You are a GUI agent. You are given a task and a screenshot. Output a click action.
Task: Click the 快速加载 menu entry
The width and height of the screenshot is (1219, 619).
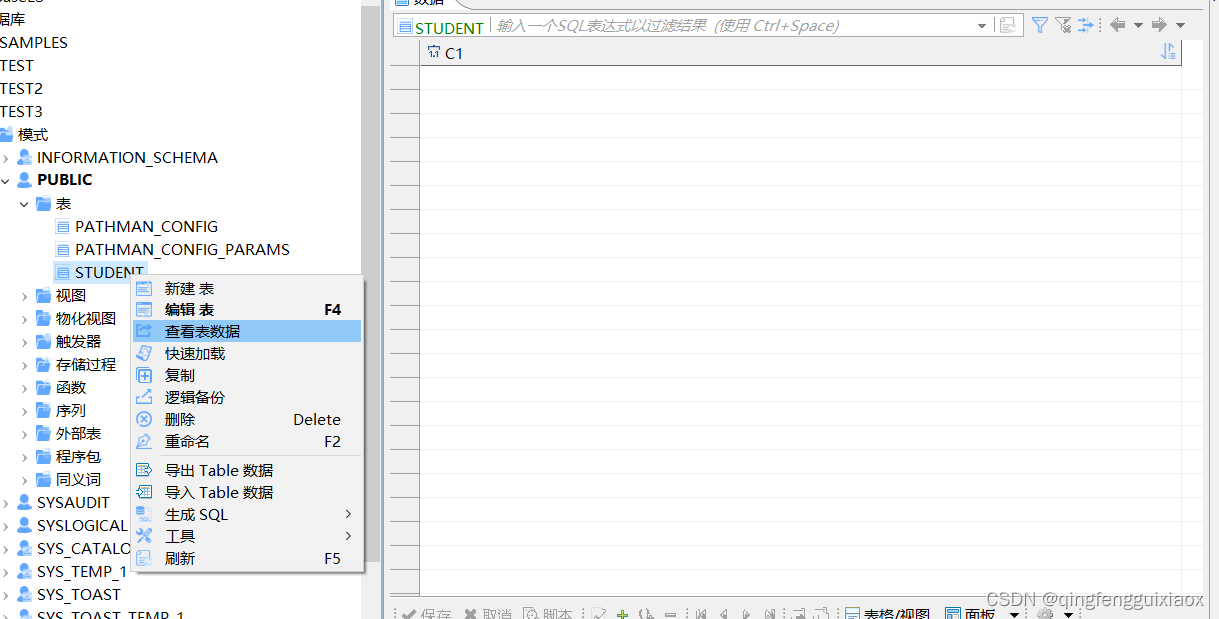247,354
